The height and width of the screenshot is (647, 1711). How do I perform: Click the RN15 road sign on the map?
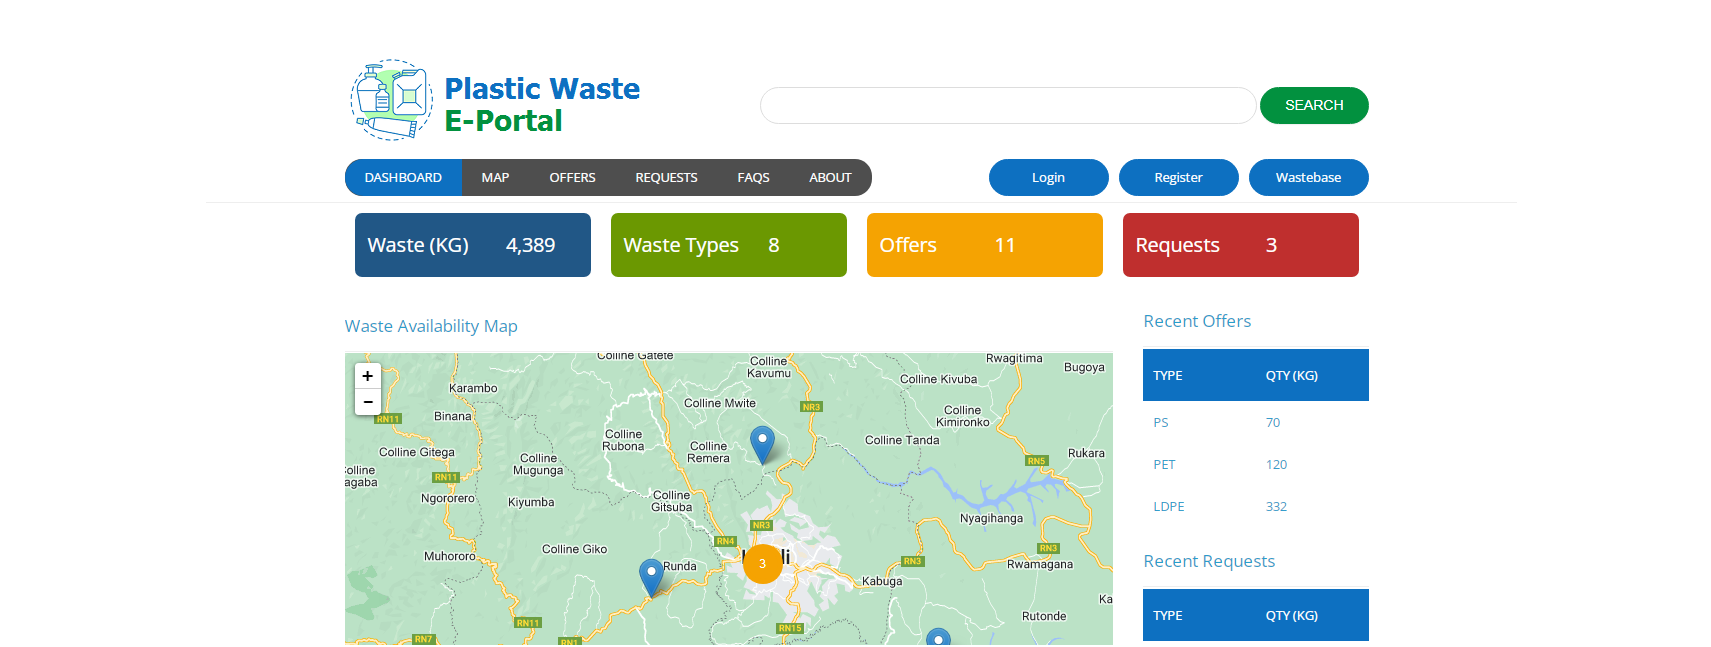tap(790, 628)
